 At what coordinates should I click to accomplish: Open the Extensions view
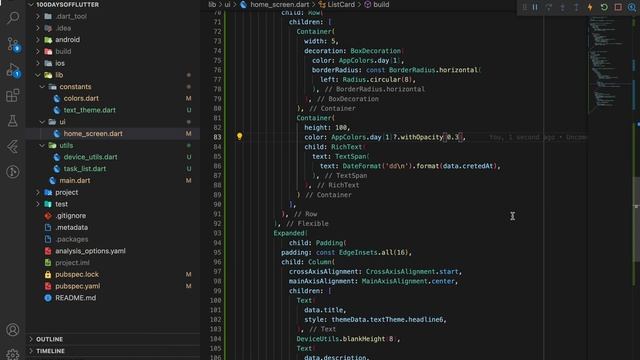[x=13, y=96]
